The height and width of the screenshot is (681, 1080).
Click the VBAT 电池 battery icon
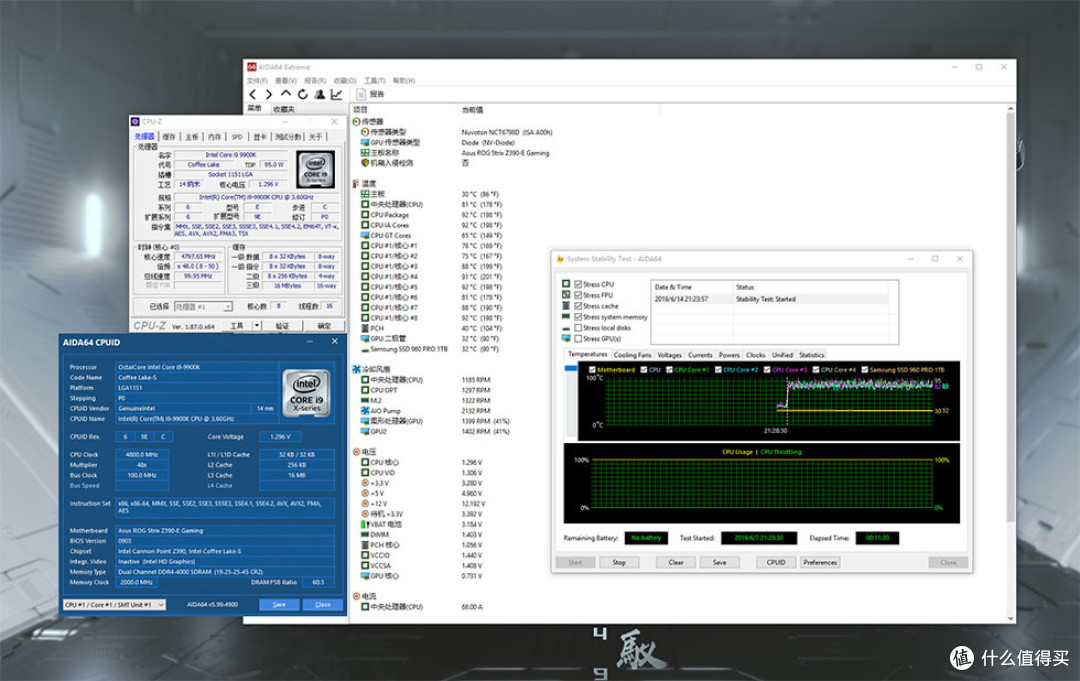coord(365,524)
